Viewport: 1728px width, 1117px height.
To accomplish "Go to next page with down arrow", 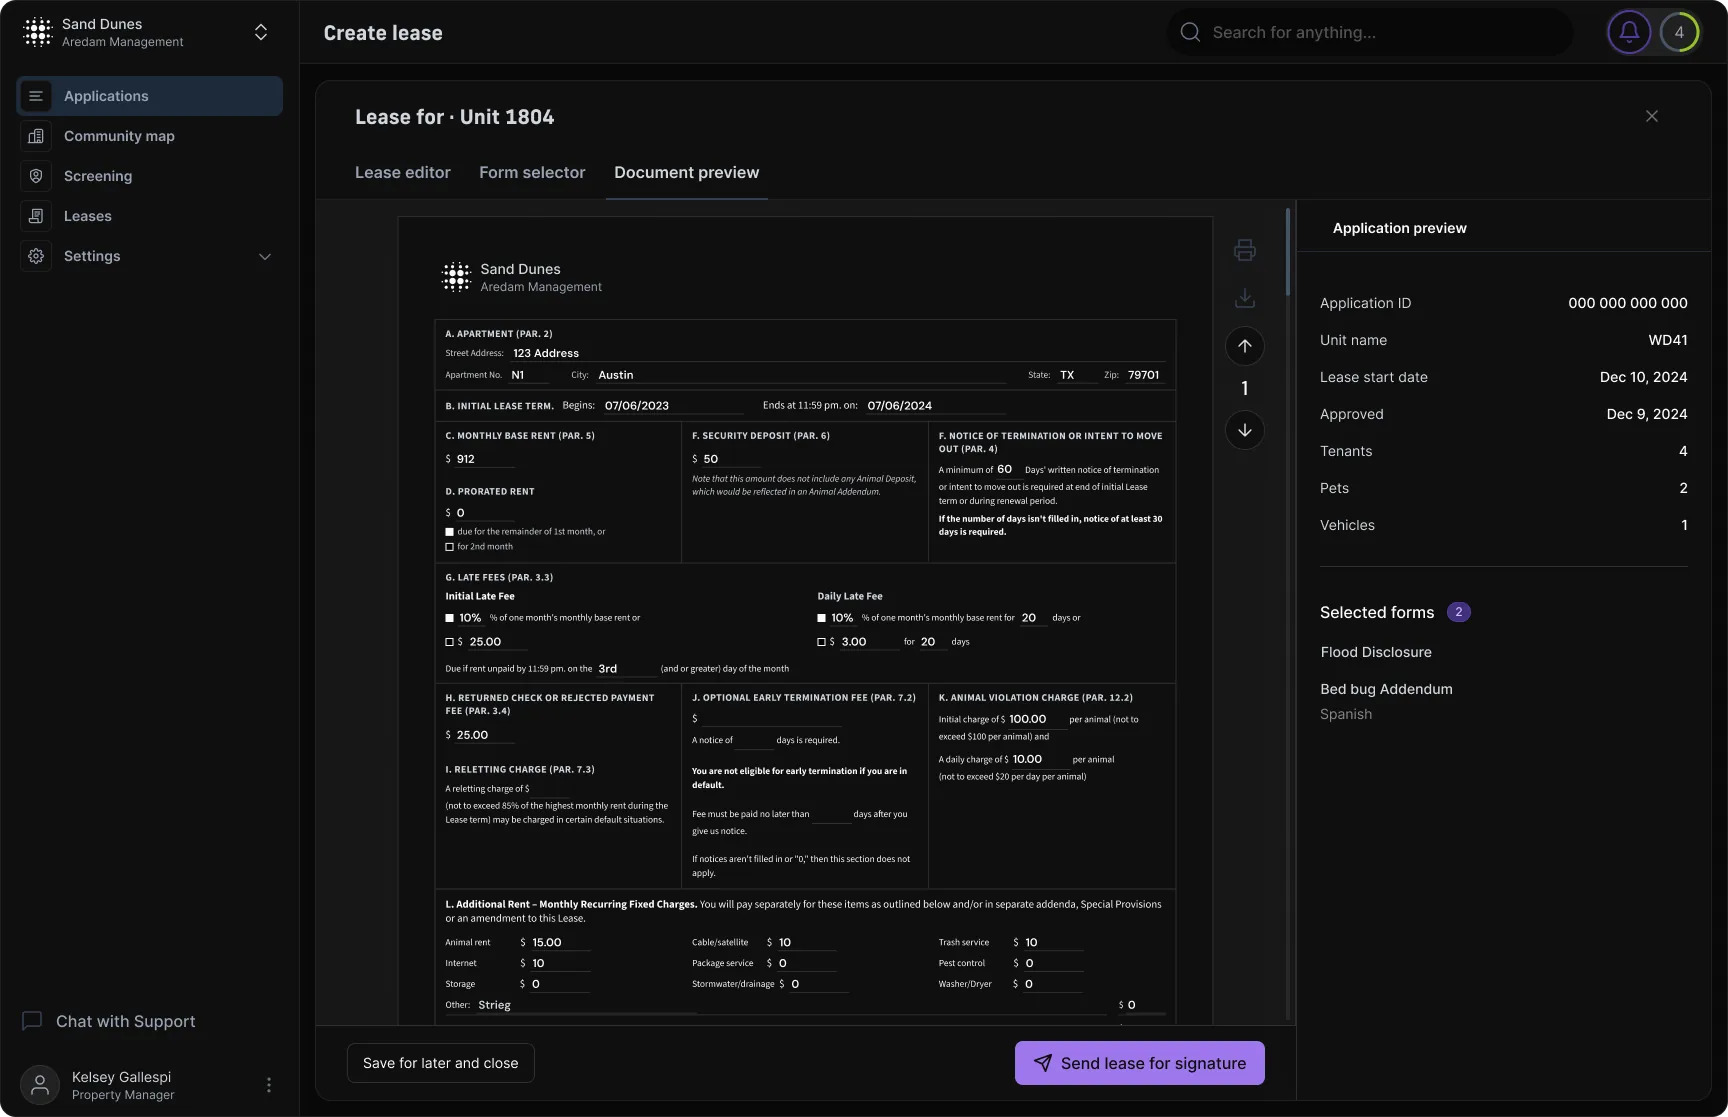I will point(1245,430).
